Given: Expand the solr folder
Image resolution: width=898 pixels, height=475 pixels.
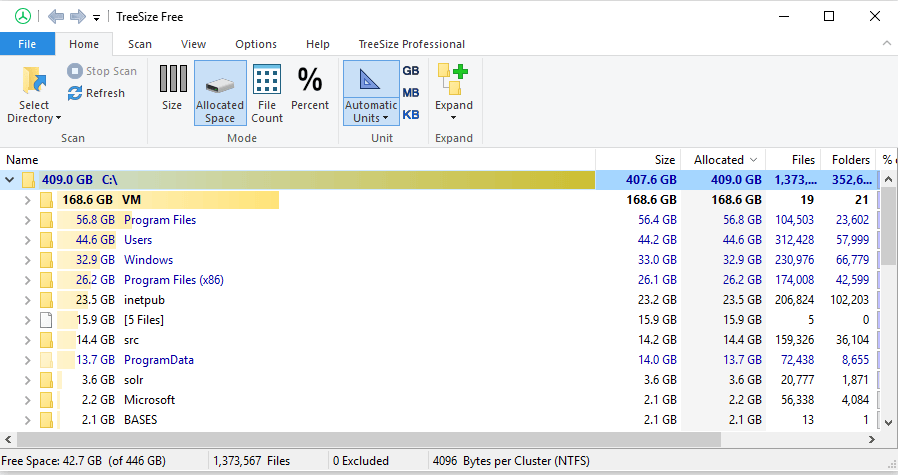Looking at the screenshot, I should tap(27, 380).
